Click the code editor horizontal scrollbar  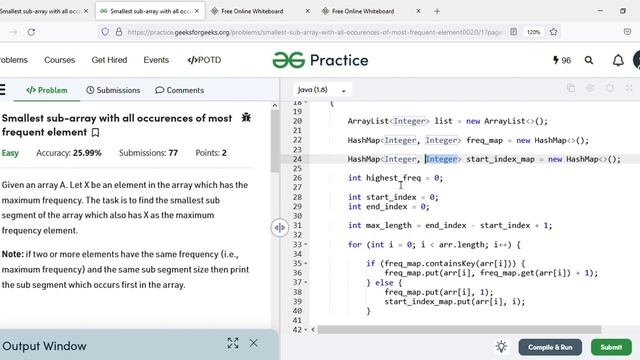pyautogui.click(x=459, y=329)
